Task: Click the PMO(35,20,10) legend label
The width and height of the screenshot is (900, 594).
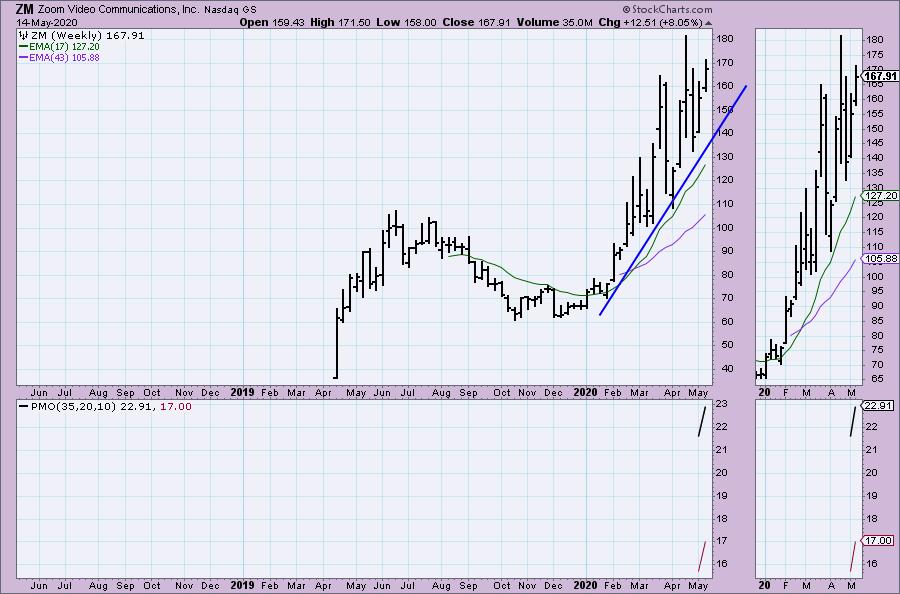Action: coord(72,406)
